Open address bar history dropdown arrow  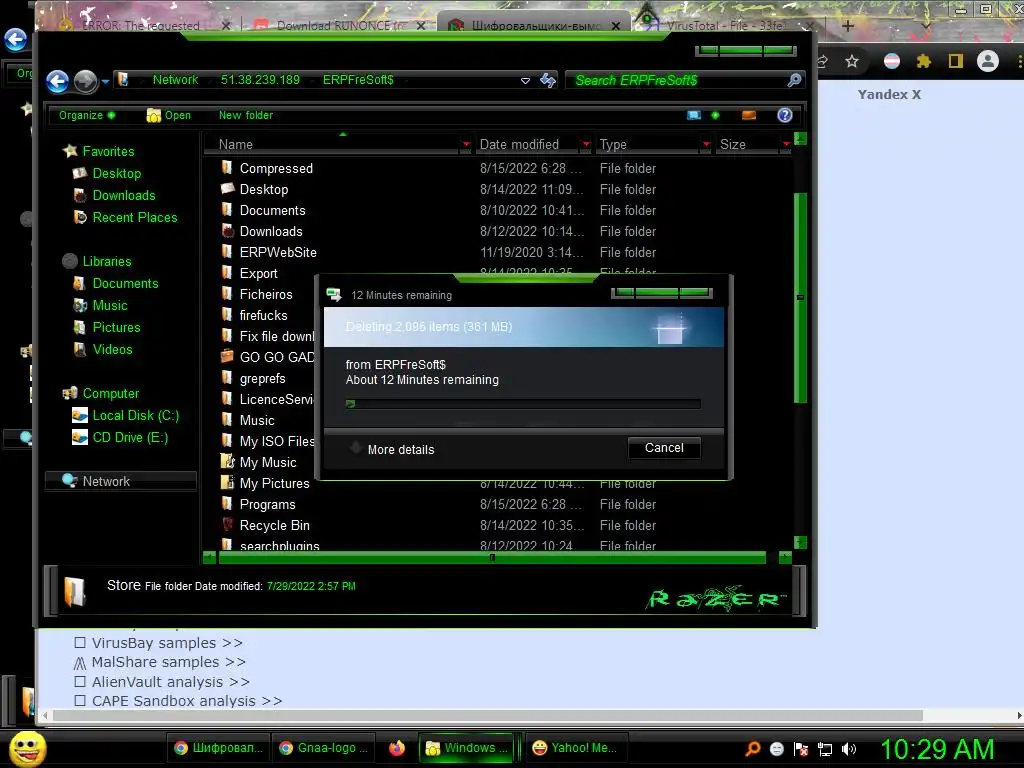click(525, 81)
